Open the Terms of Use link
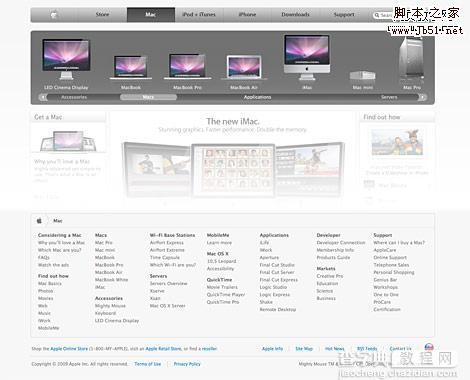470x380 pixels. [148, 364]
